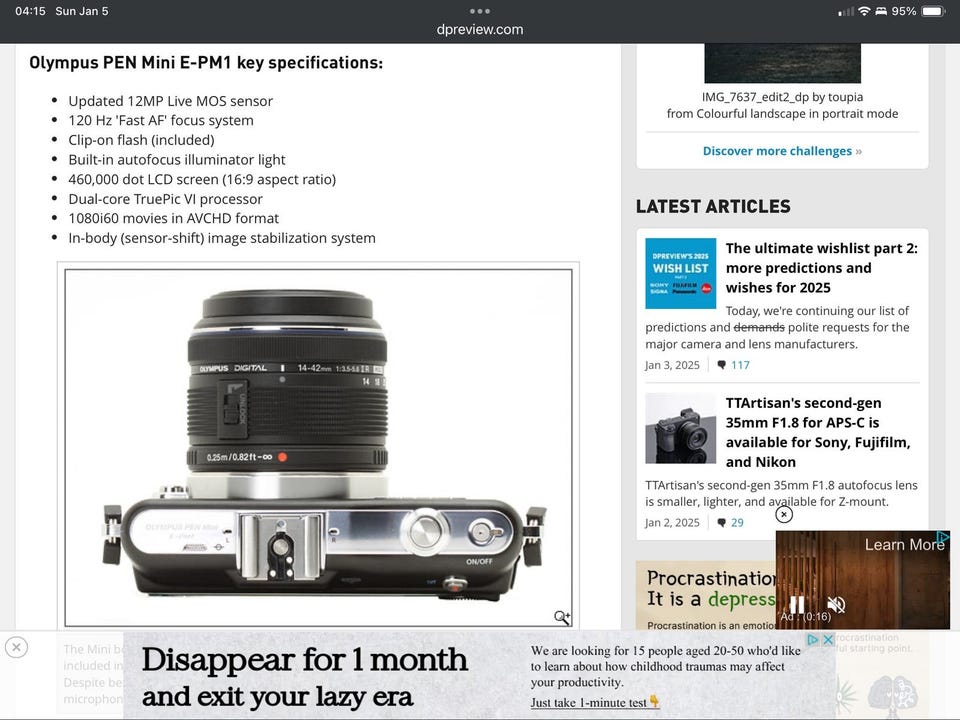This screenshot has width=960, height=720.
Task: Click 'Built-in autofocus illuminator light' bullet
Action: pyautogui.click(x=177, y=160)
